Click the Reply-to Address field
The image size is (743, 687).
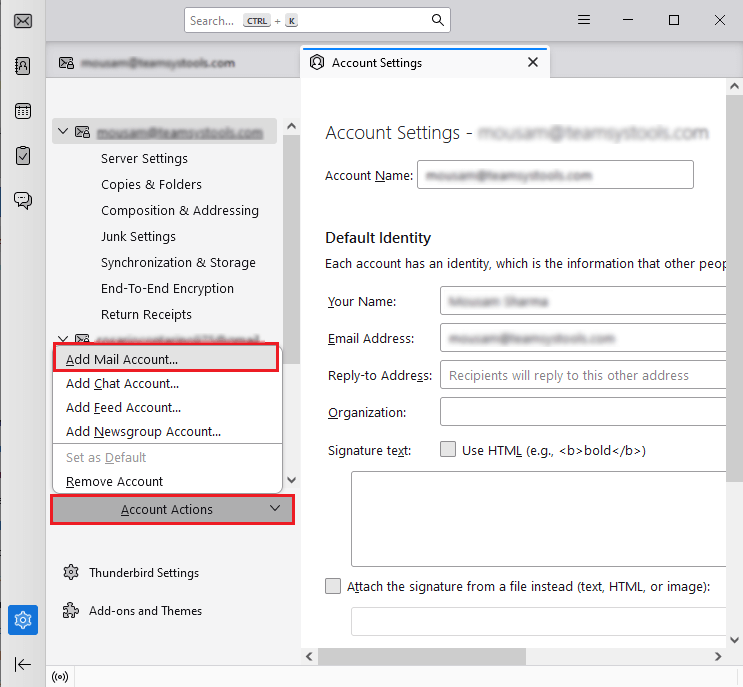[x=583, y=375]
